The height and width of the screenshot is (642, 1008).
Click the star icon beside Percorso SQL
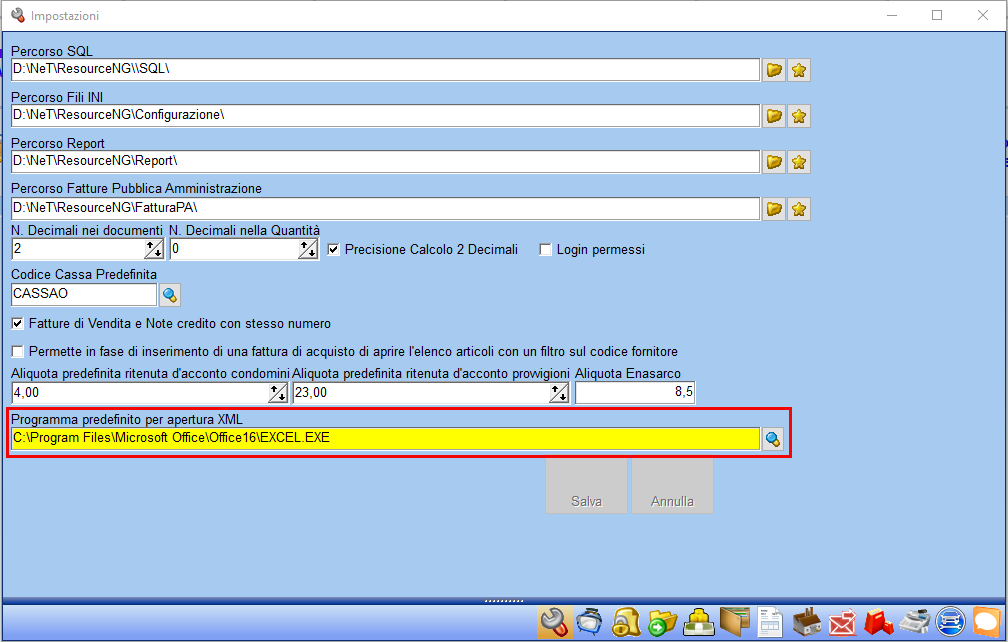coord(798,69)
